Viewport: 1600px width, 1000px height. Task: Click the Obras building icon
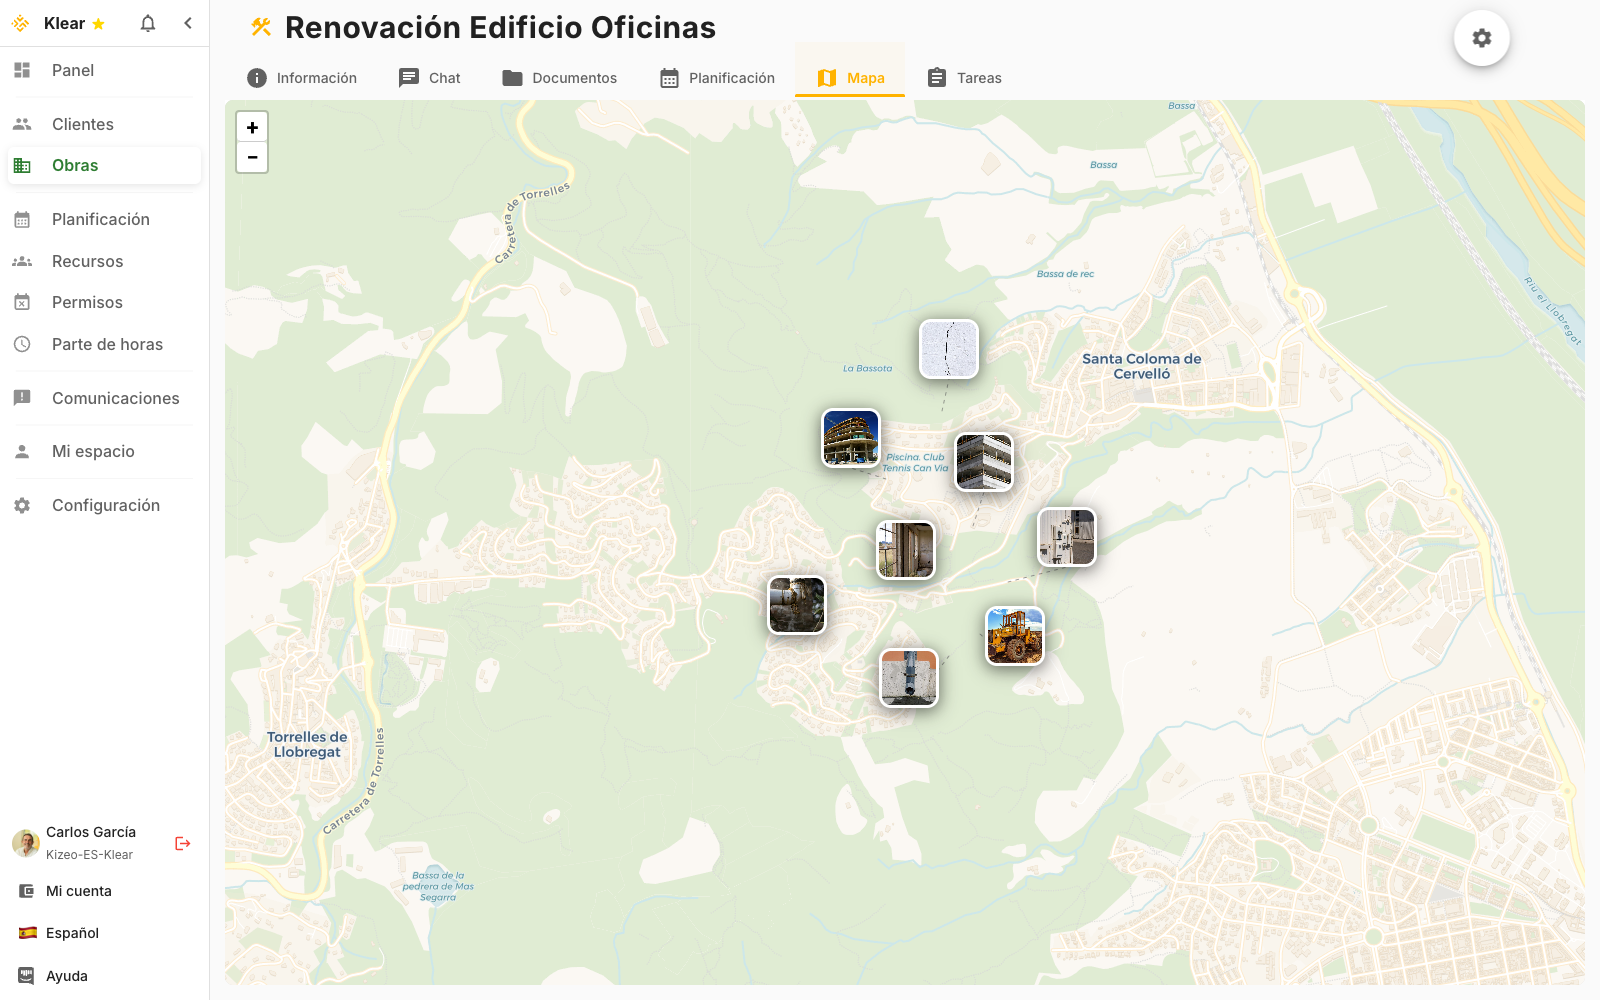22,165
